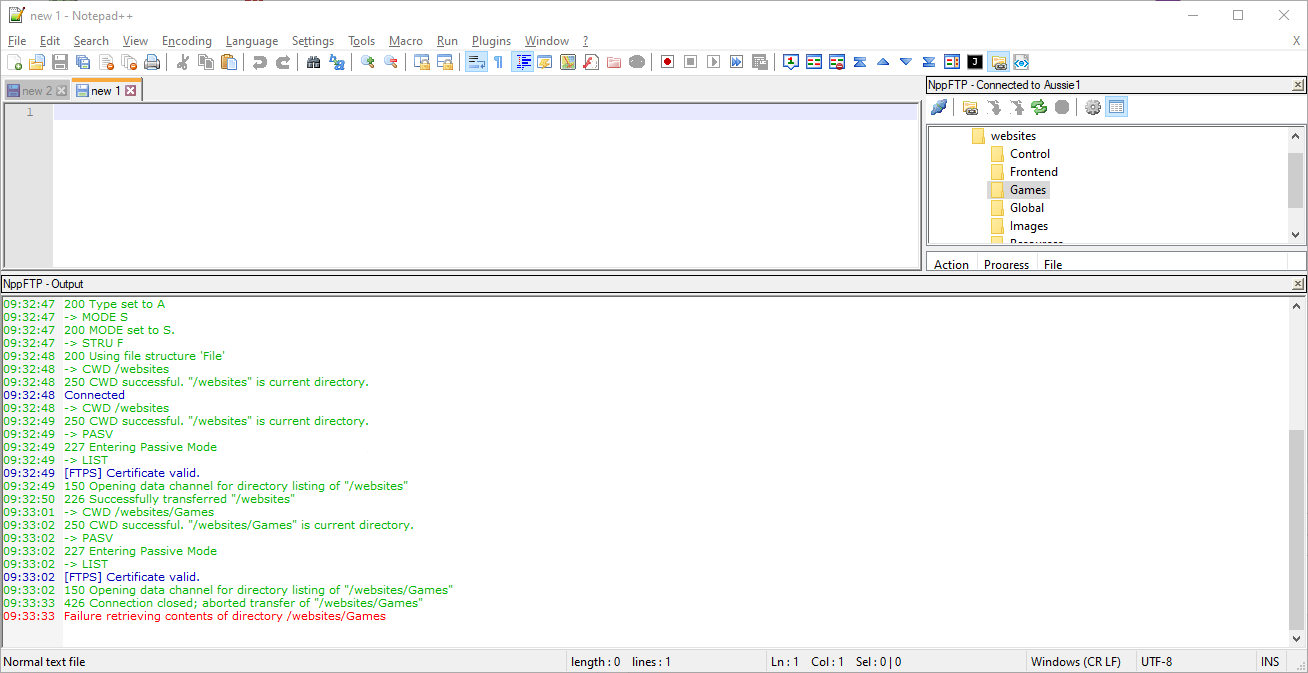Open the Settings menu
This screenshot has height=673, width=1308.
313,41
